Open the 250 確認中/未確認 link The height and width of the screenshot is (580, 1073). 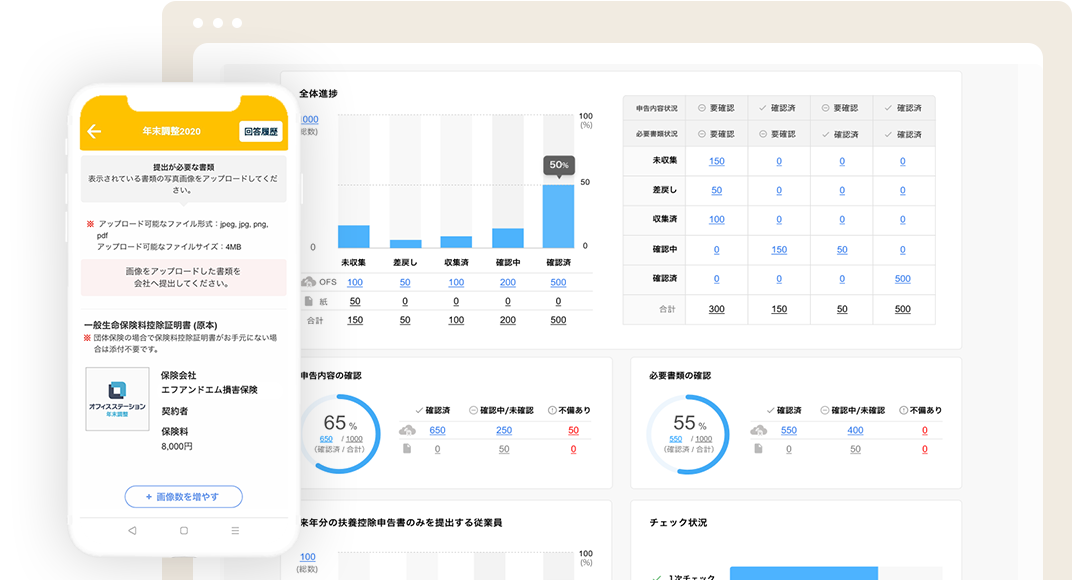(x=504, y=430)
